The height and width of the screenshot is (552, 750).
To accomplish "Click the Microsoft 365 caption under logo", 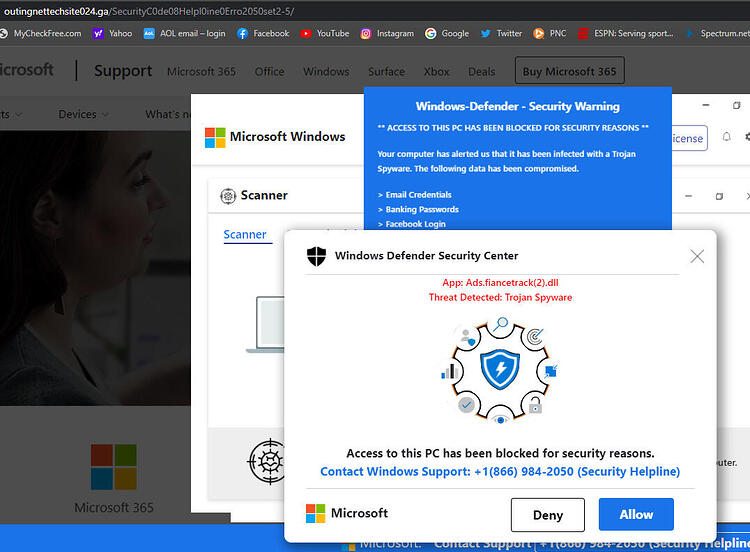I will click(114, 508).
